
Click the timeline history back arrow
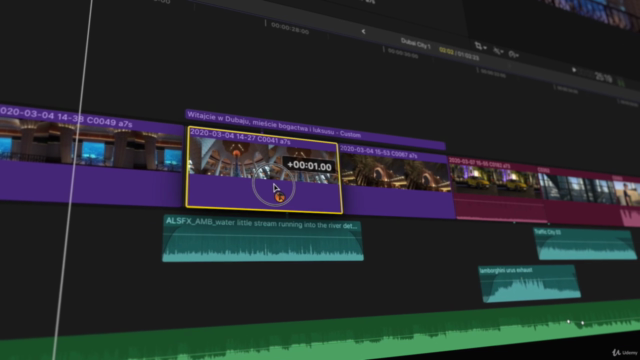coord(363,31)
